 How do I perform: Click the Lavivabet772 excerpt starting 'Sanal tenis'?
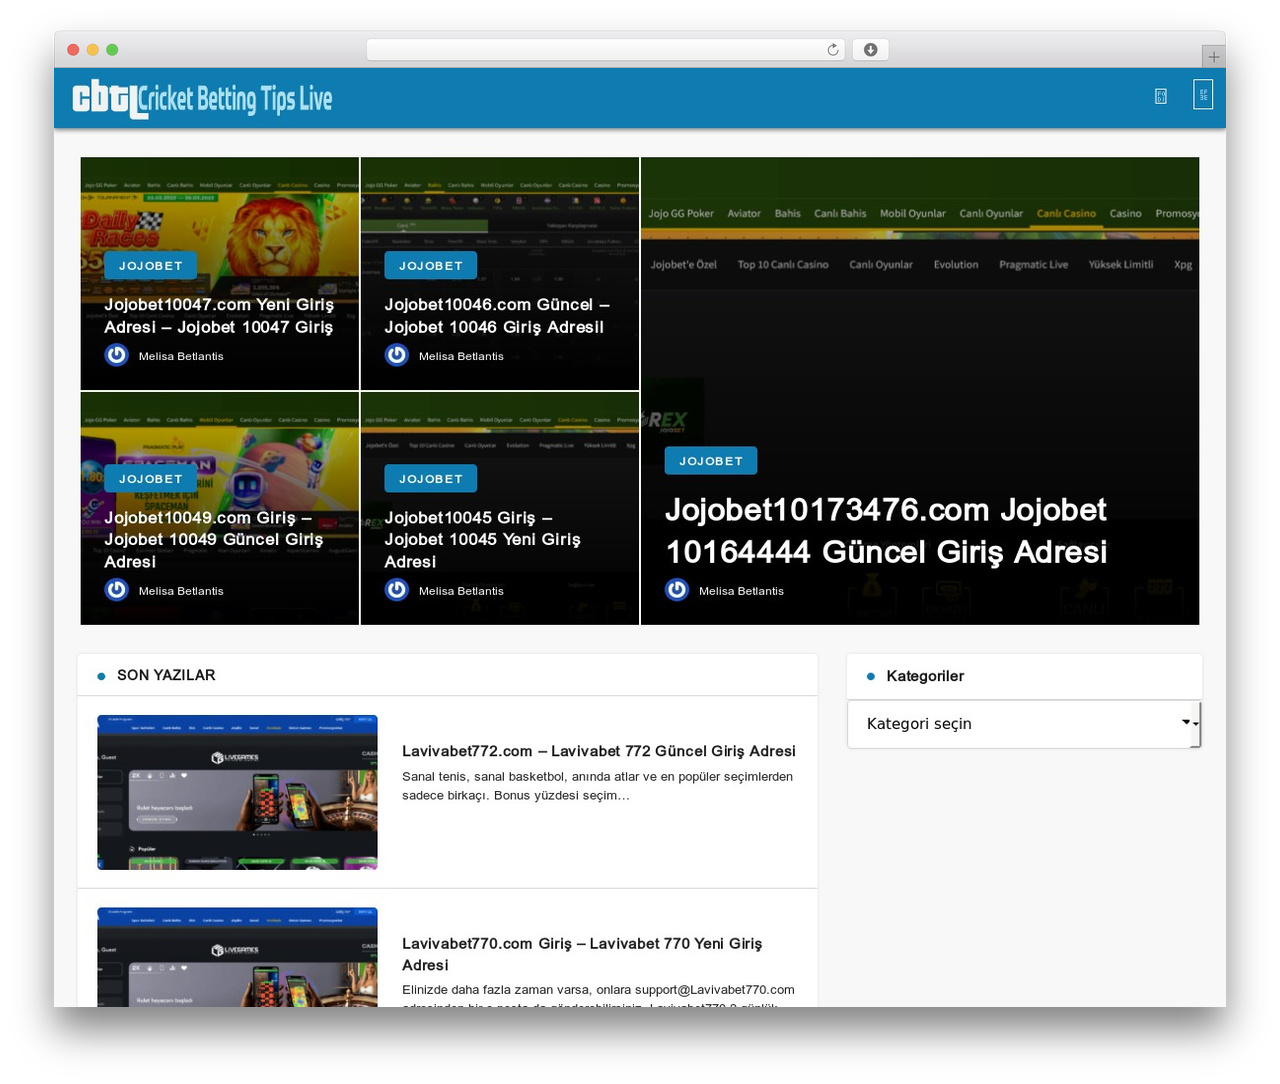(598, 786)
